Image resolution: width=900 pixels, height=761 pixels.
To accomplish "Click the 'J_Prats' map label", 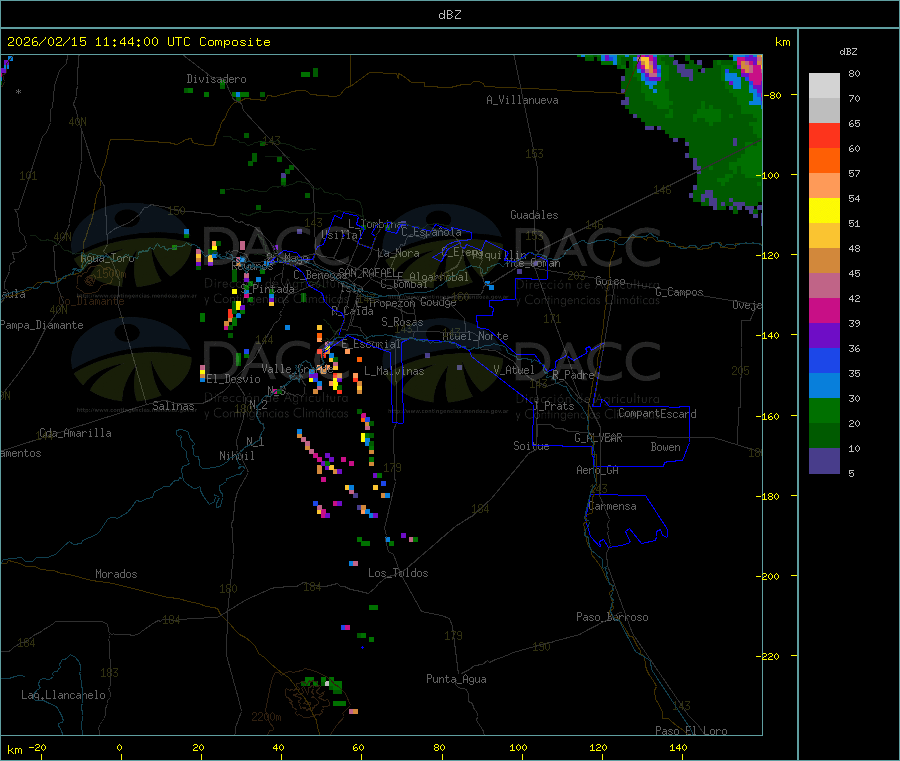I will coord(554,406).
